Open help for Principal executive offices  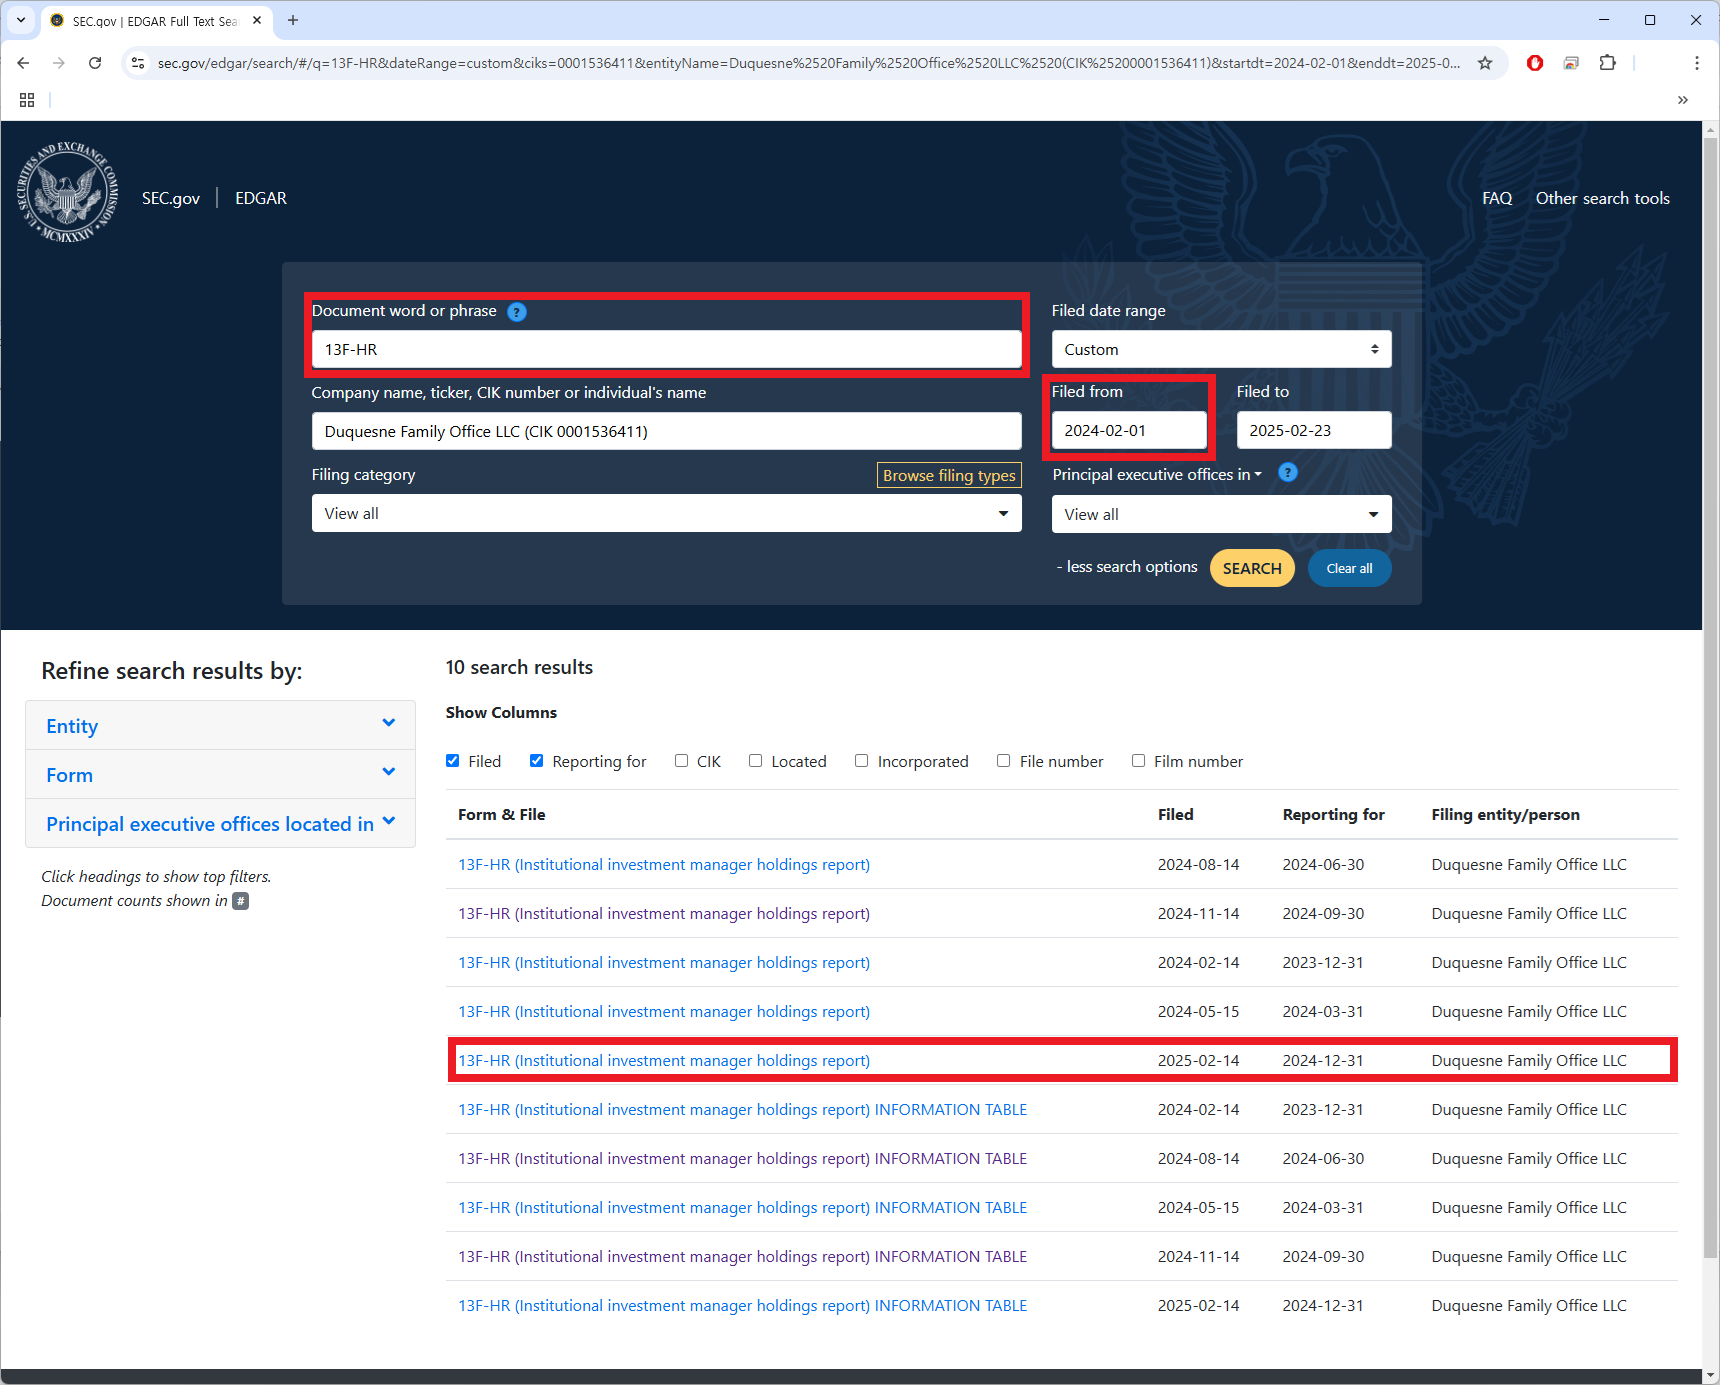[x=1288, y=472]
